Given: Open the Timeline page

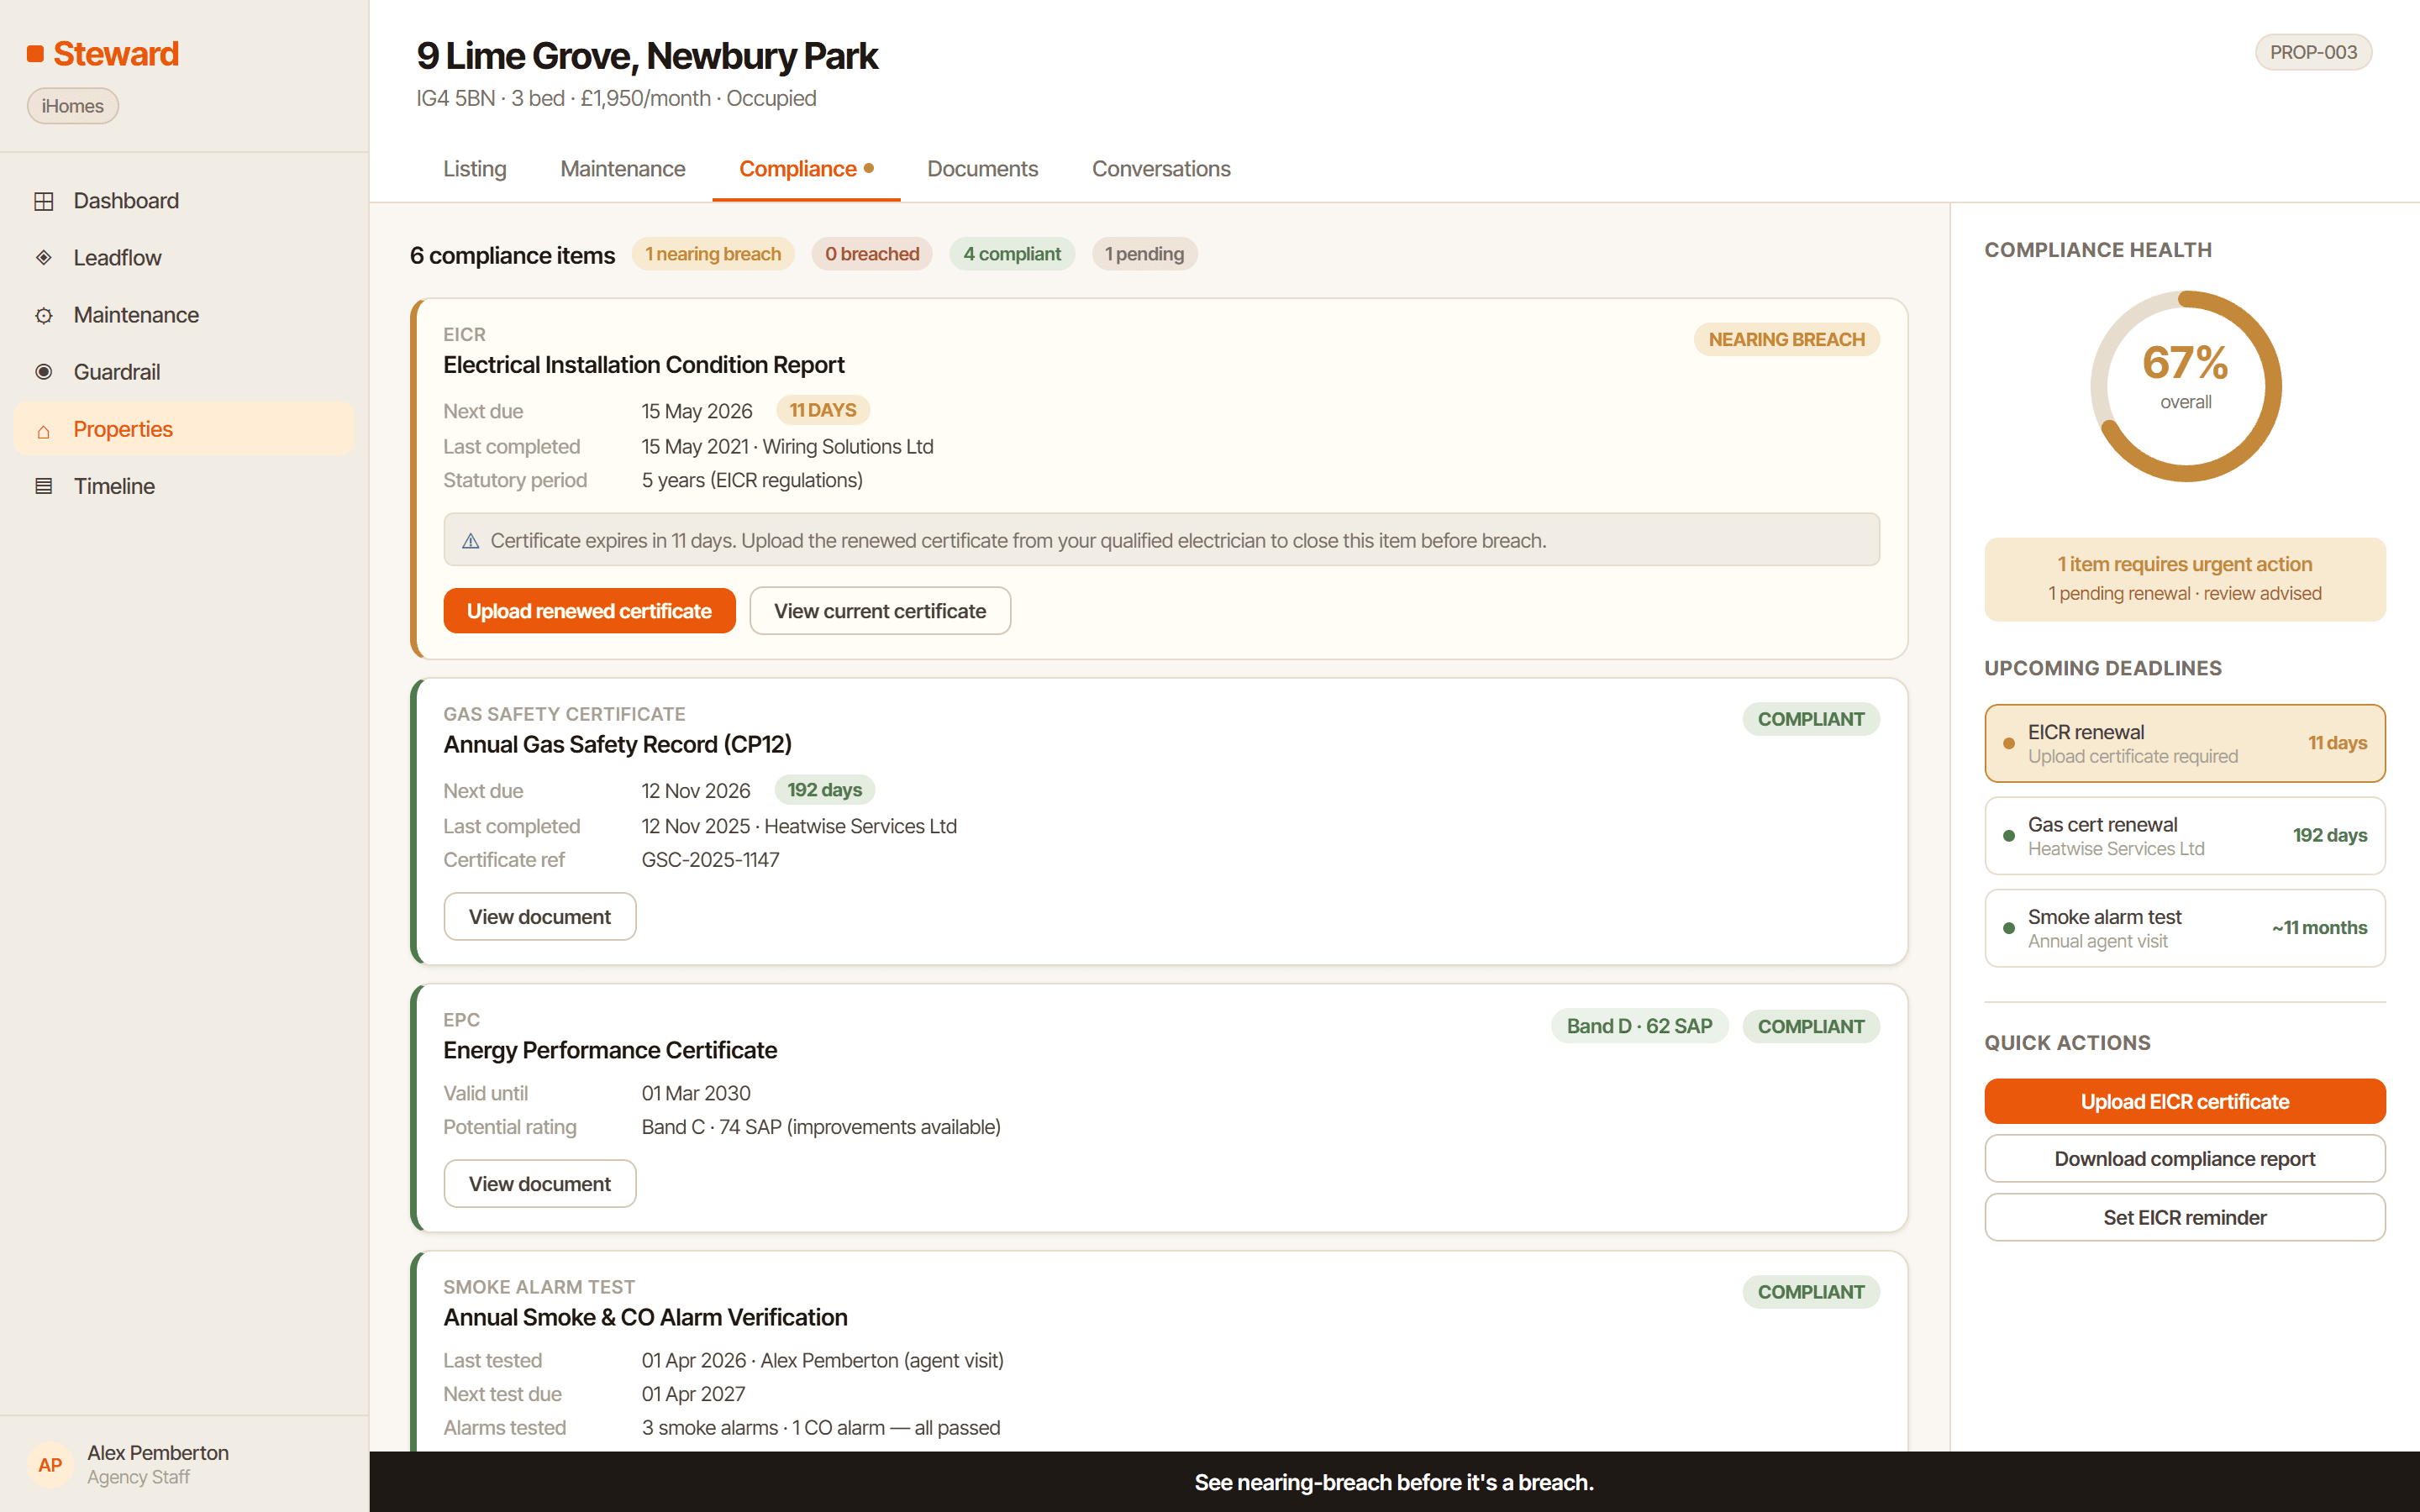Looking at the screenshot, I should tap(184, 486).
